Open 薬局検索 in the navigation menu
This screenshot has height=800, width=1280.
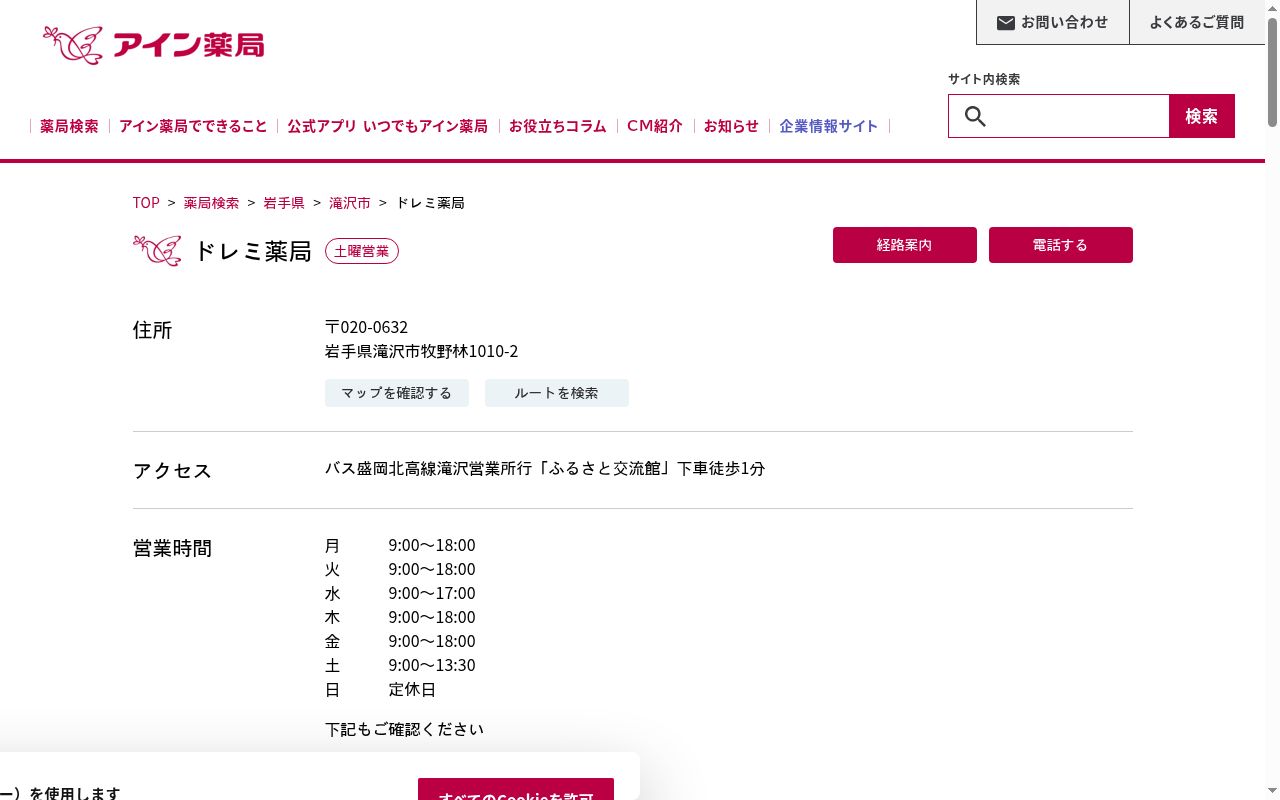click(x=70, y=126)
